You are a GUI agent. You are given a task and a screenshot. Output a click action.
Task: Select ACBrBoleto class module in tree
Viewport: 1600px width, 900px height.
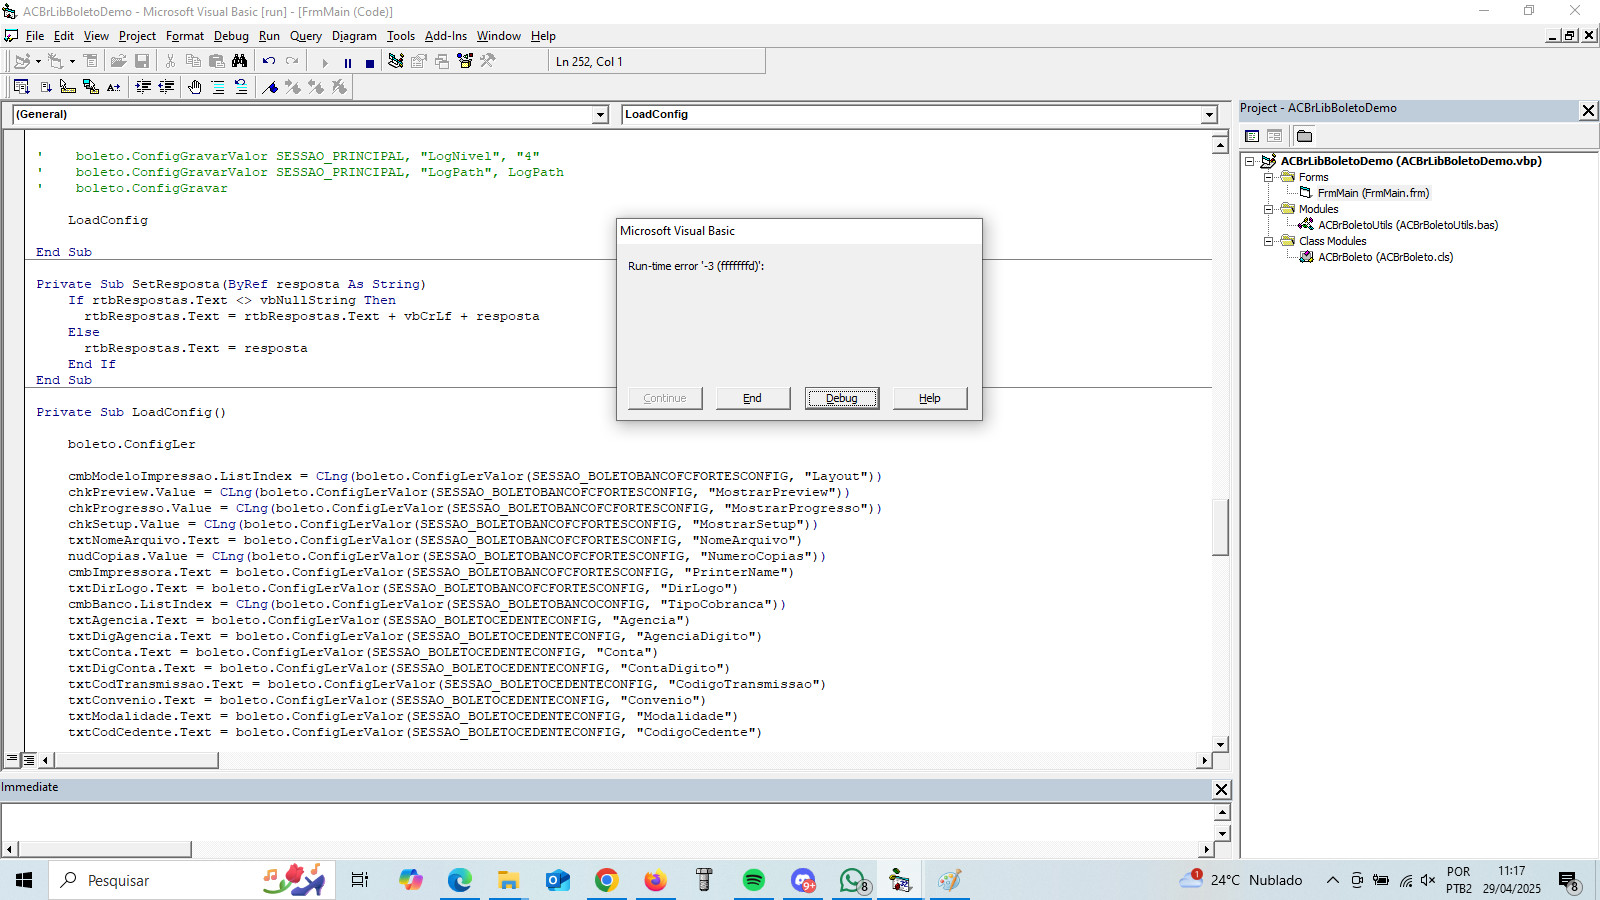tap(1385, 257)
